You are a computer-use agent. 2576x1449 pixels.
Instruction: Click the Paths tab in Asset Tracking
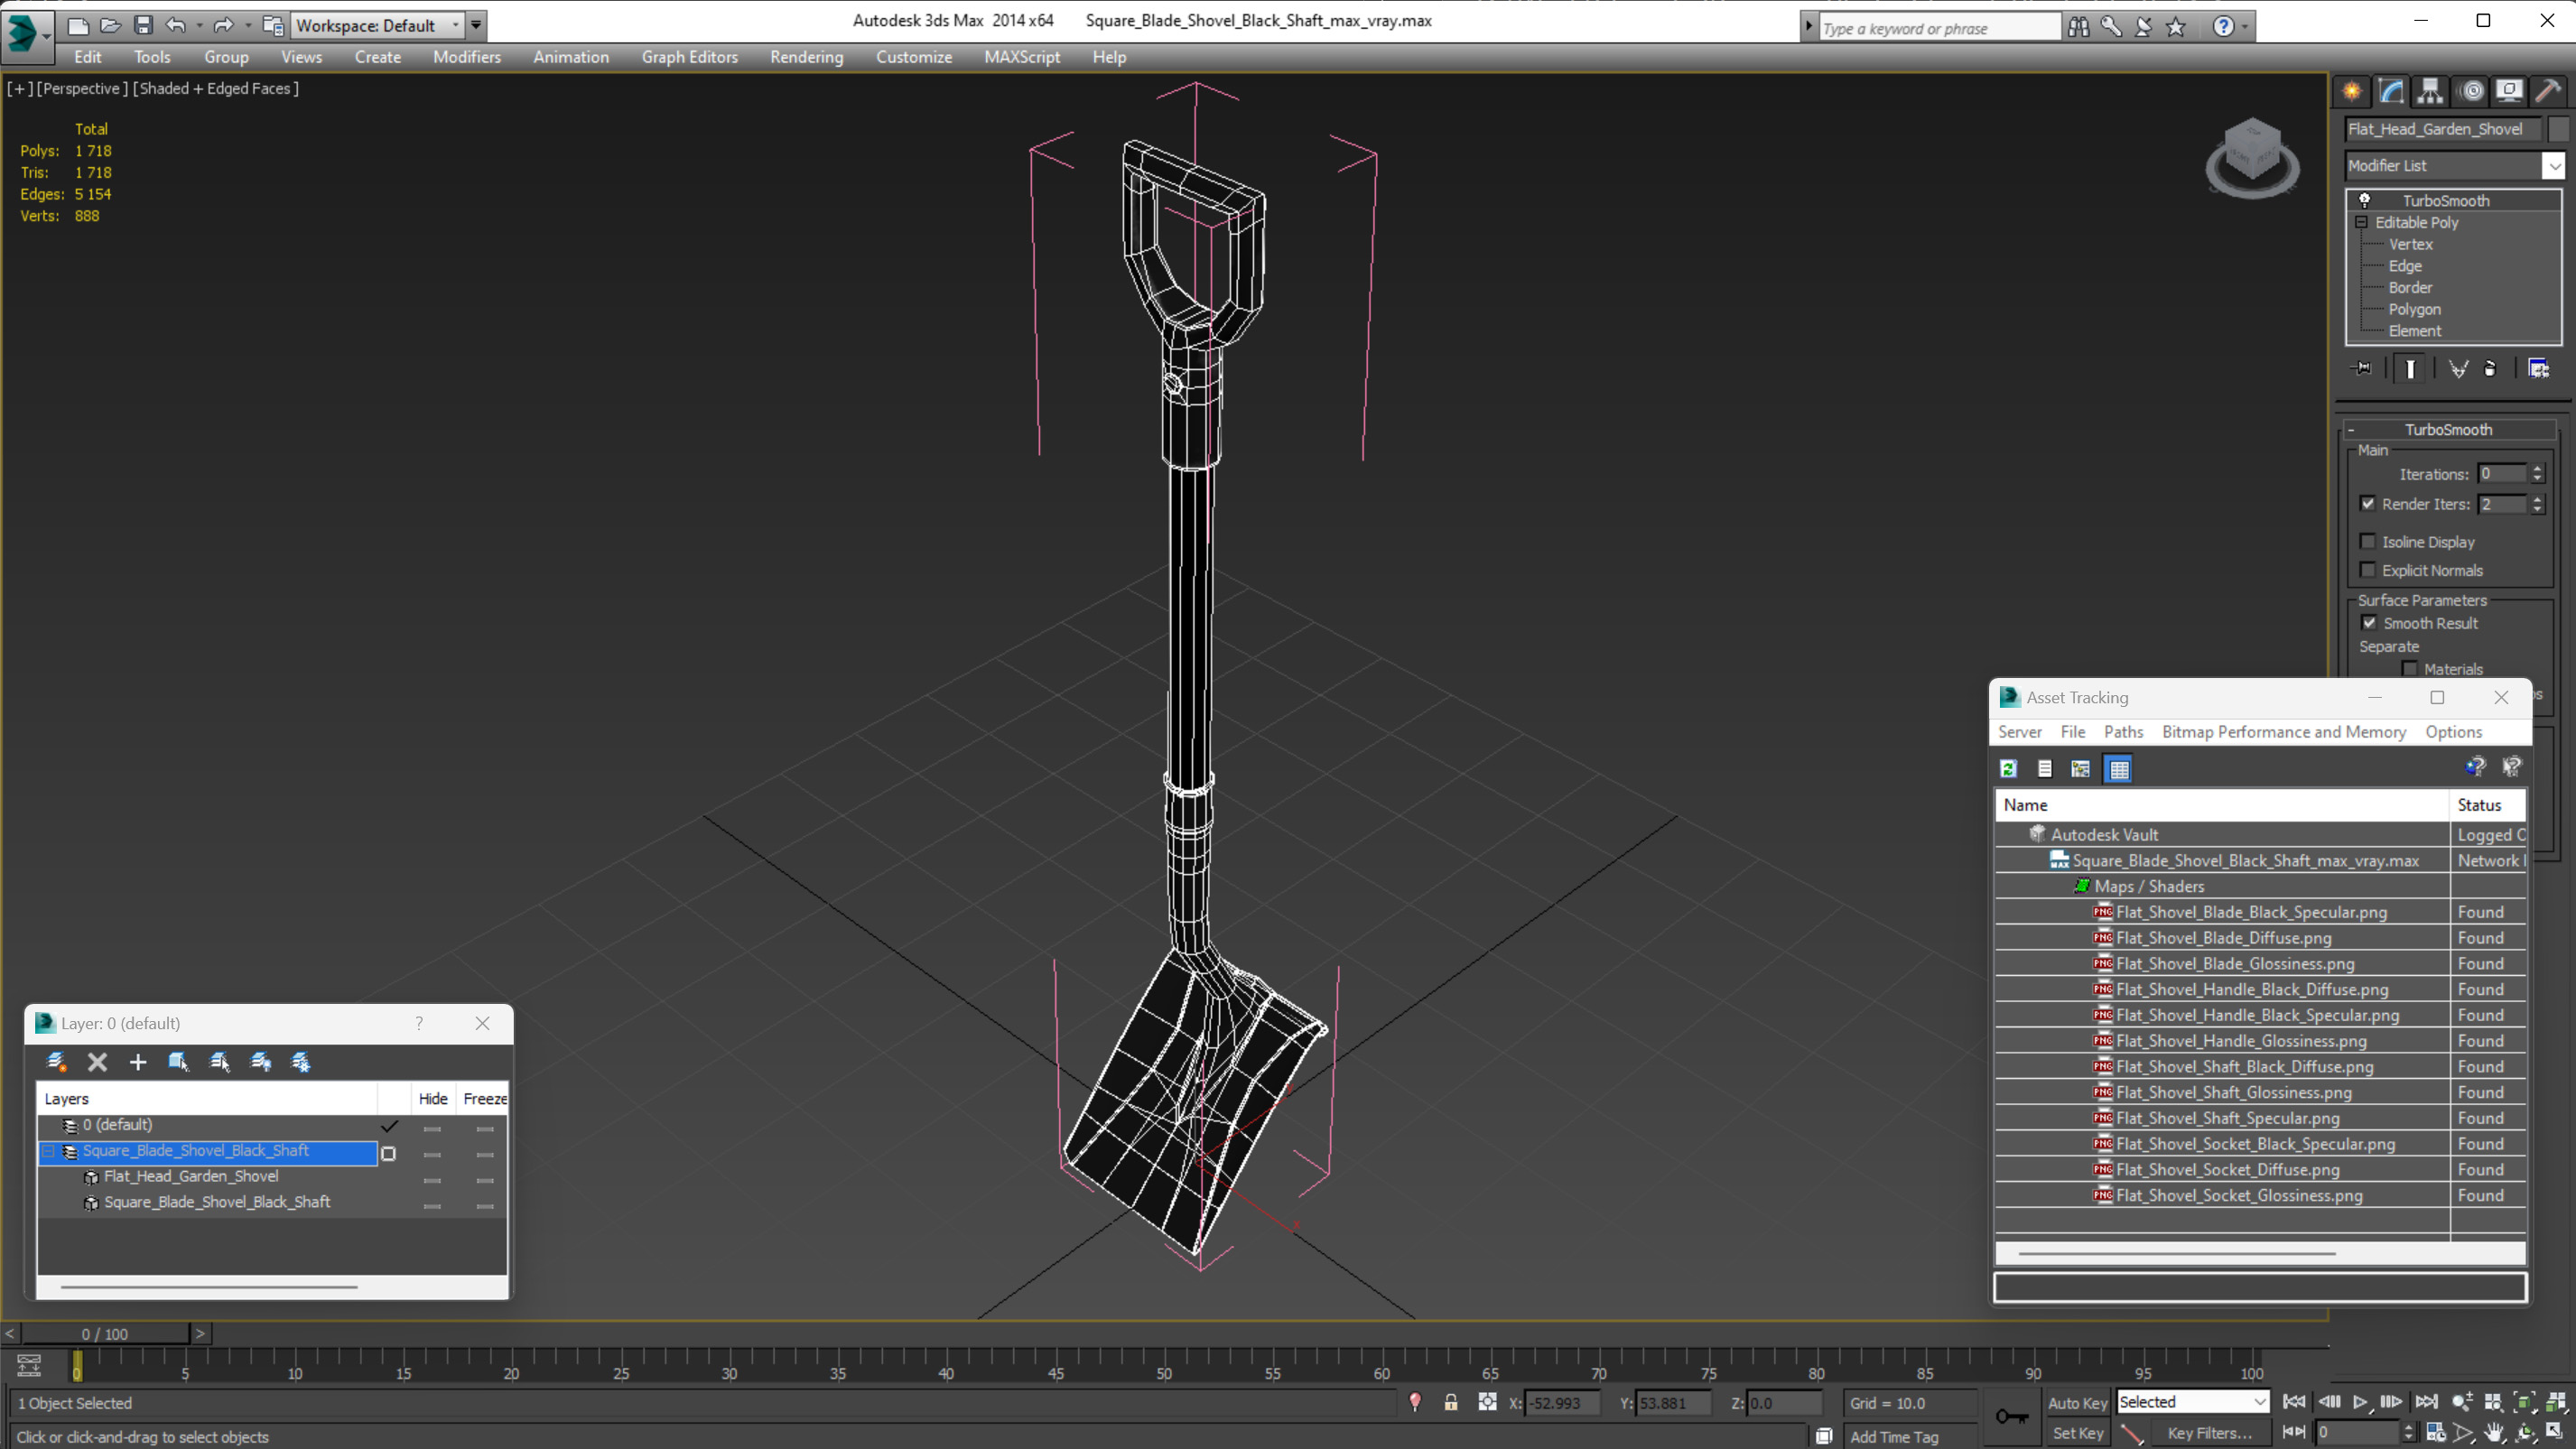pyautogui.click(x=2123, y=730)
